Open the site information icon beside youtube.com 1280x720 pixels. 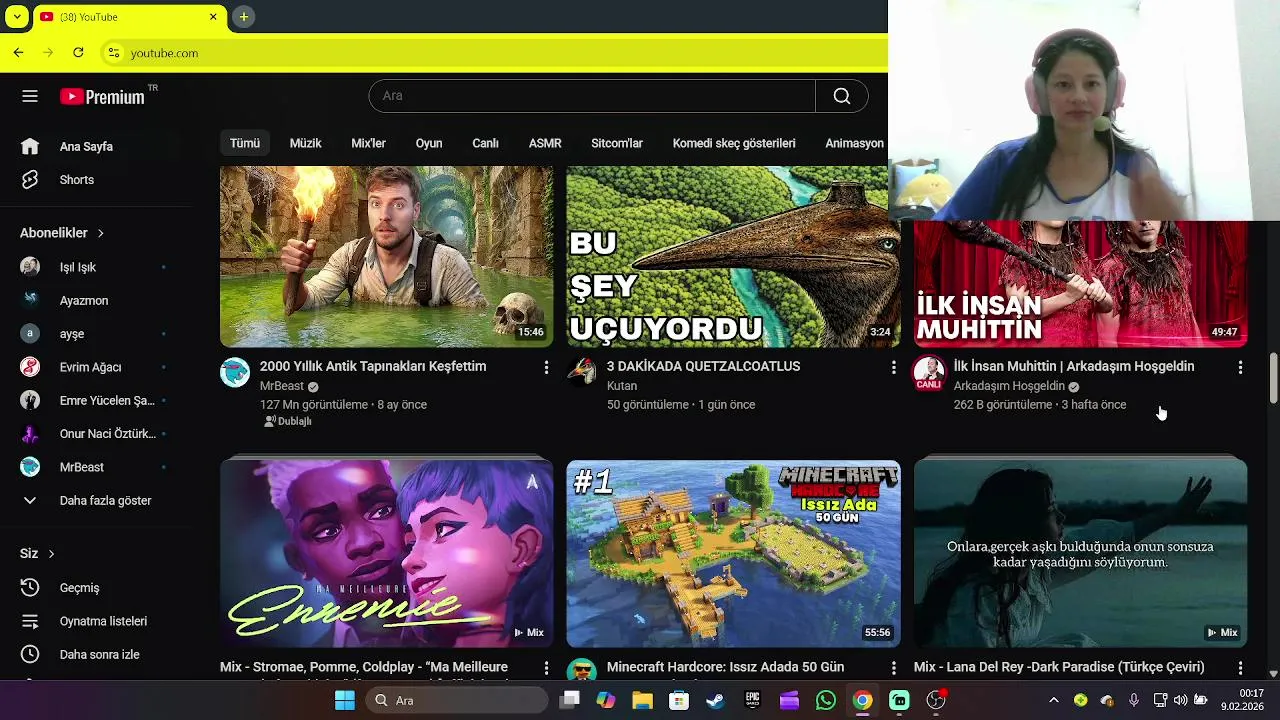[114, 53]
